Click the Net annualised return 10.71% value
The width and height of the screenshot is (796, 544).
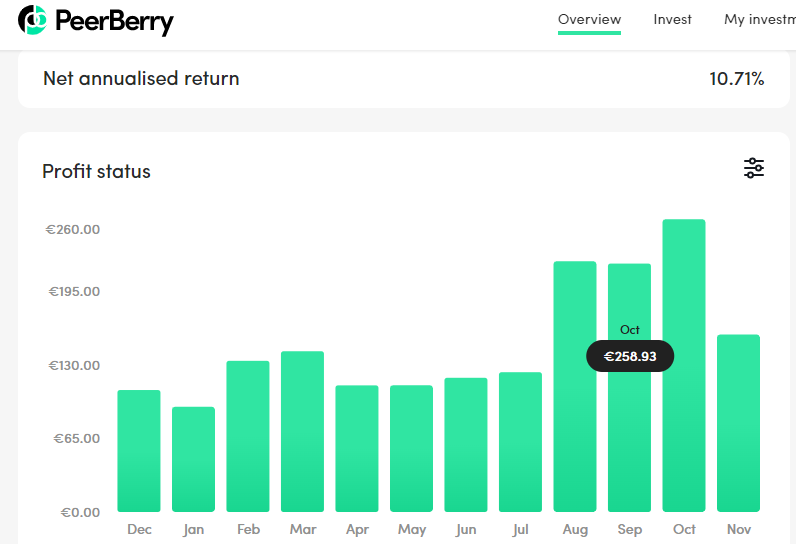737,79
